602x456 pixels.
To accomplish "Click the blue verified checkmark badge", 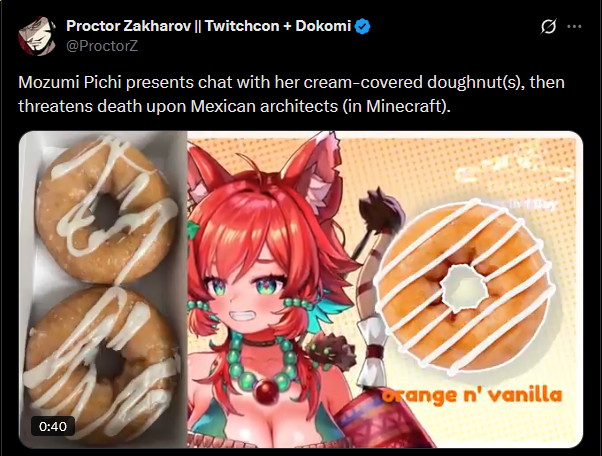I will coord(362,26).
